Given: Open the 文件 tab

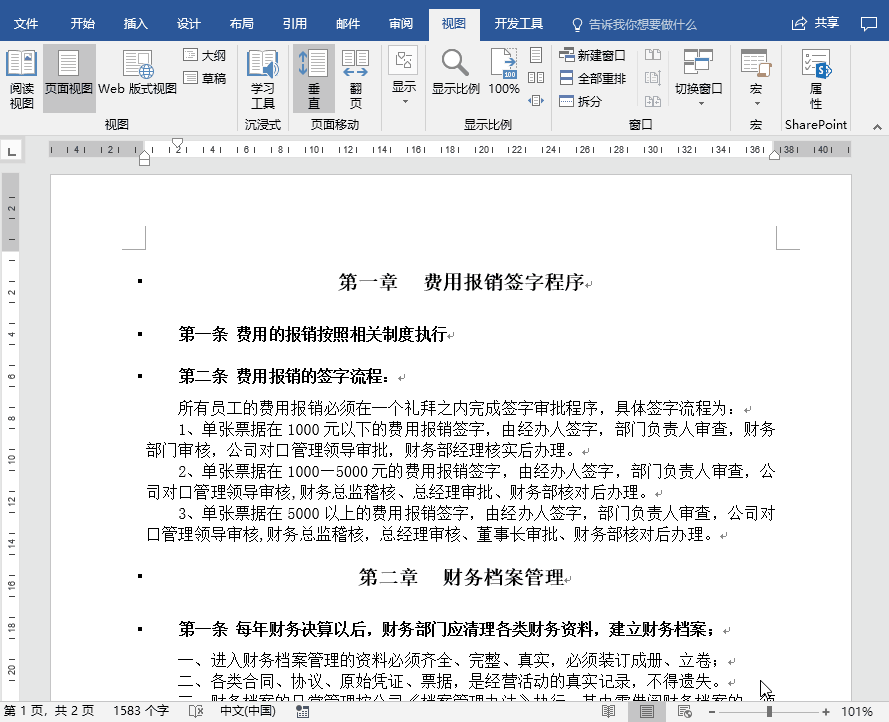Looking at the screenshot, I should point(26,24).
